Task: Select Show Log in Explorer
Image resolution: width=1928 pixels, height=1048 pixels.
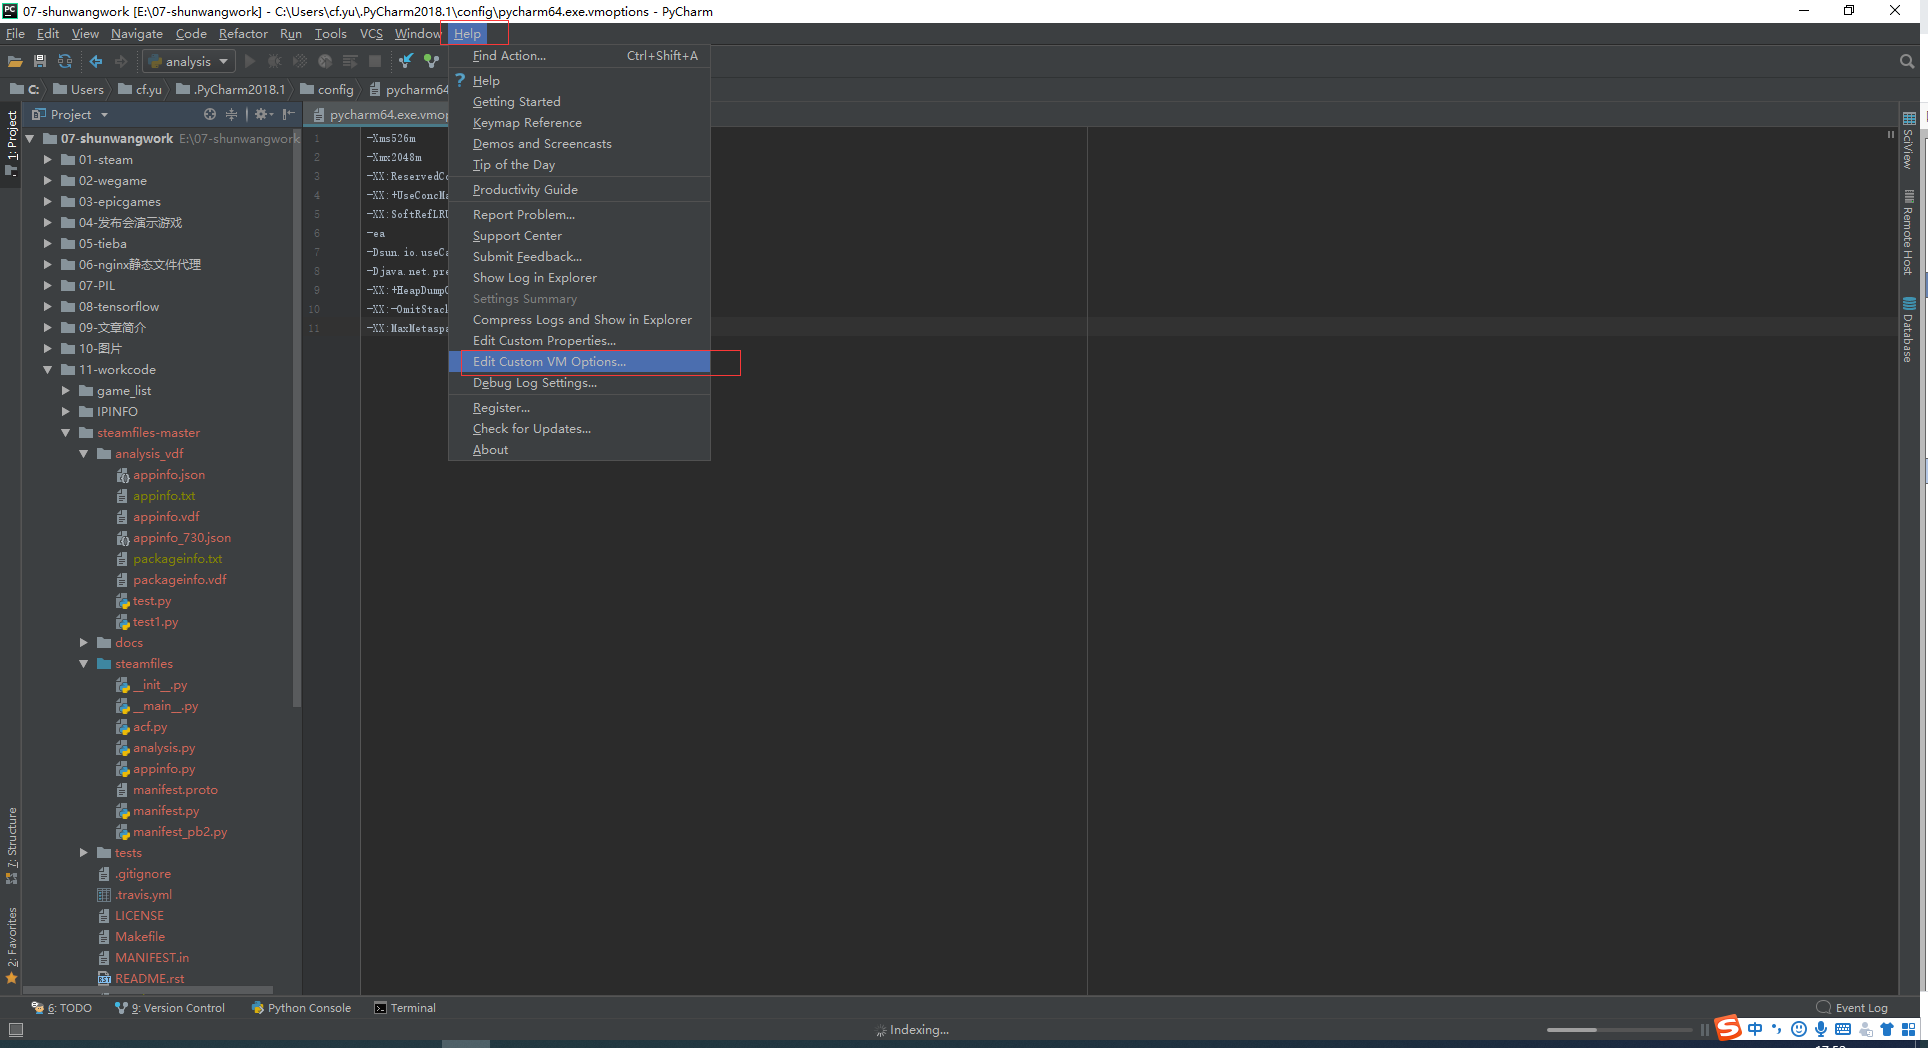Action: (579, 278)
